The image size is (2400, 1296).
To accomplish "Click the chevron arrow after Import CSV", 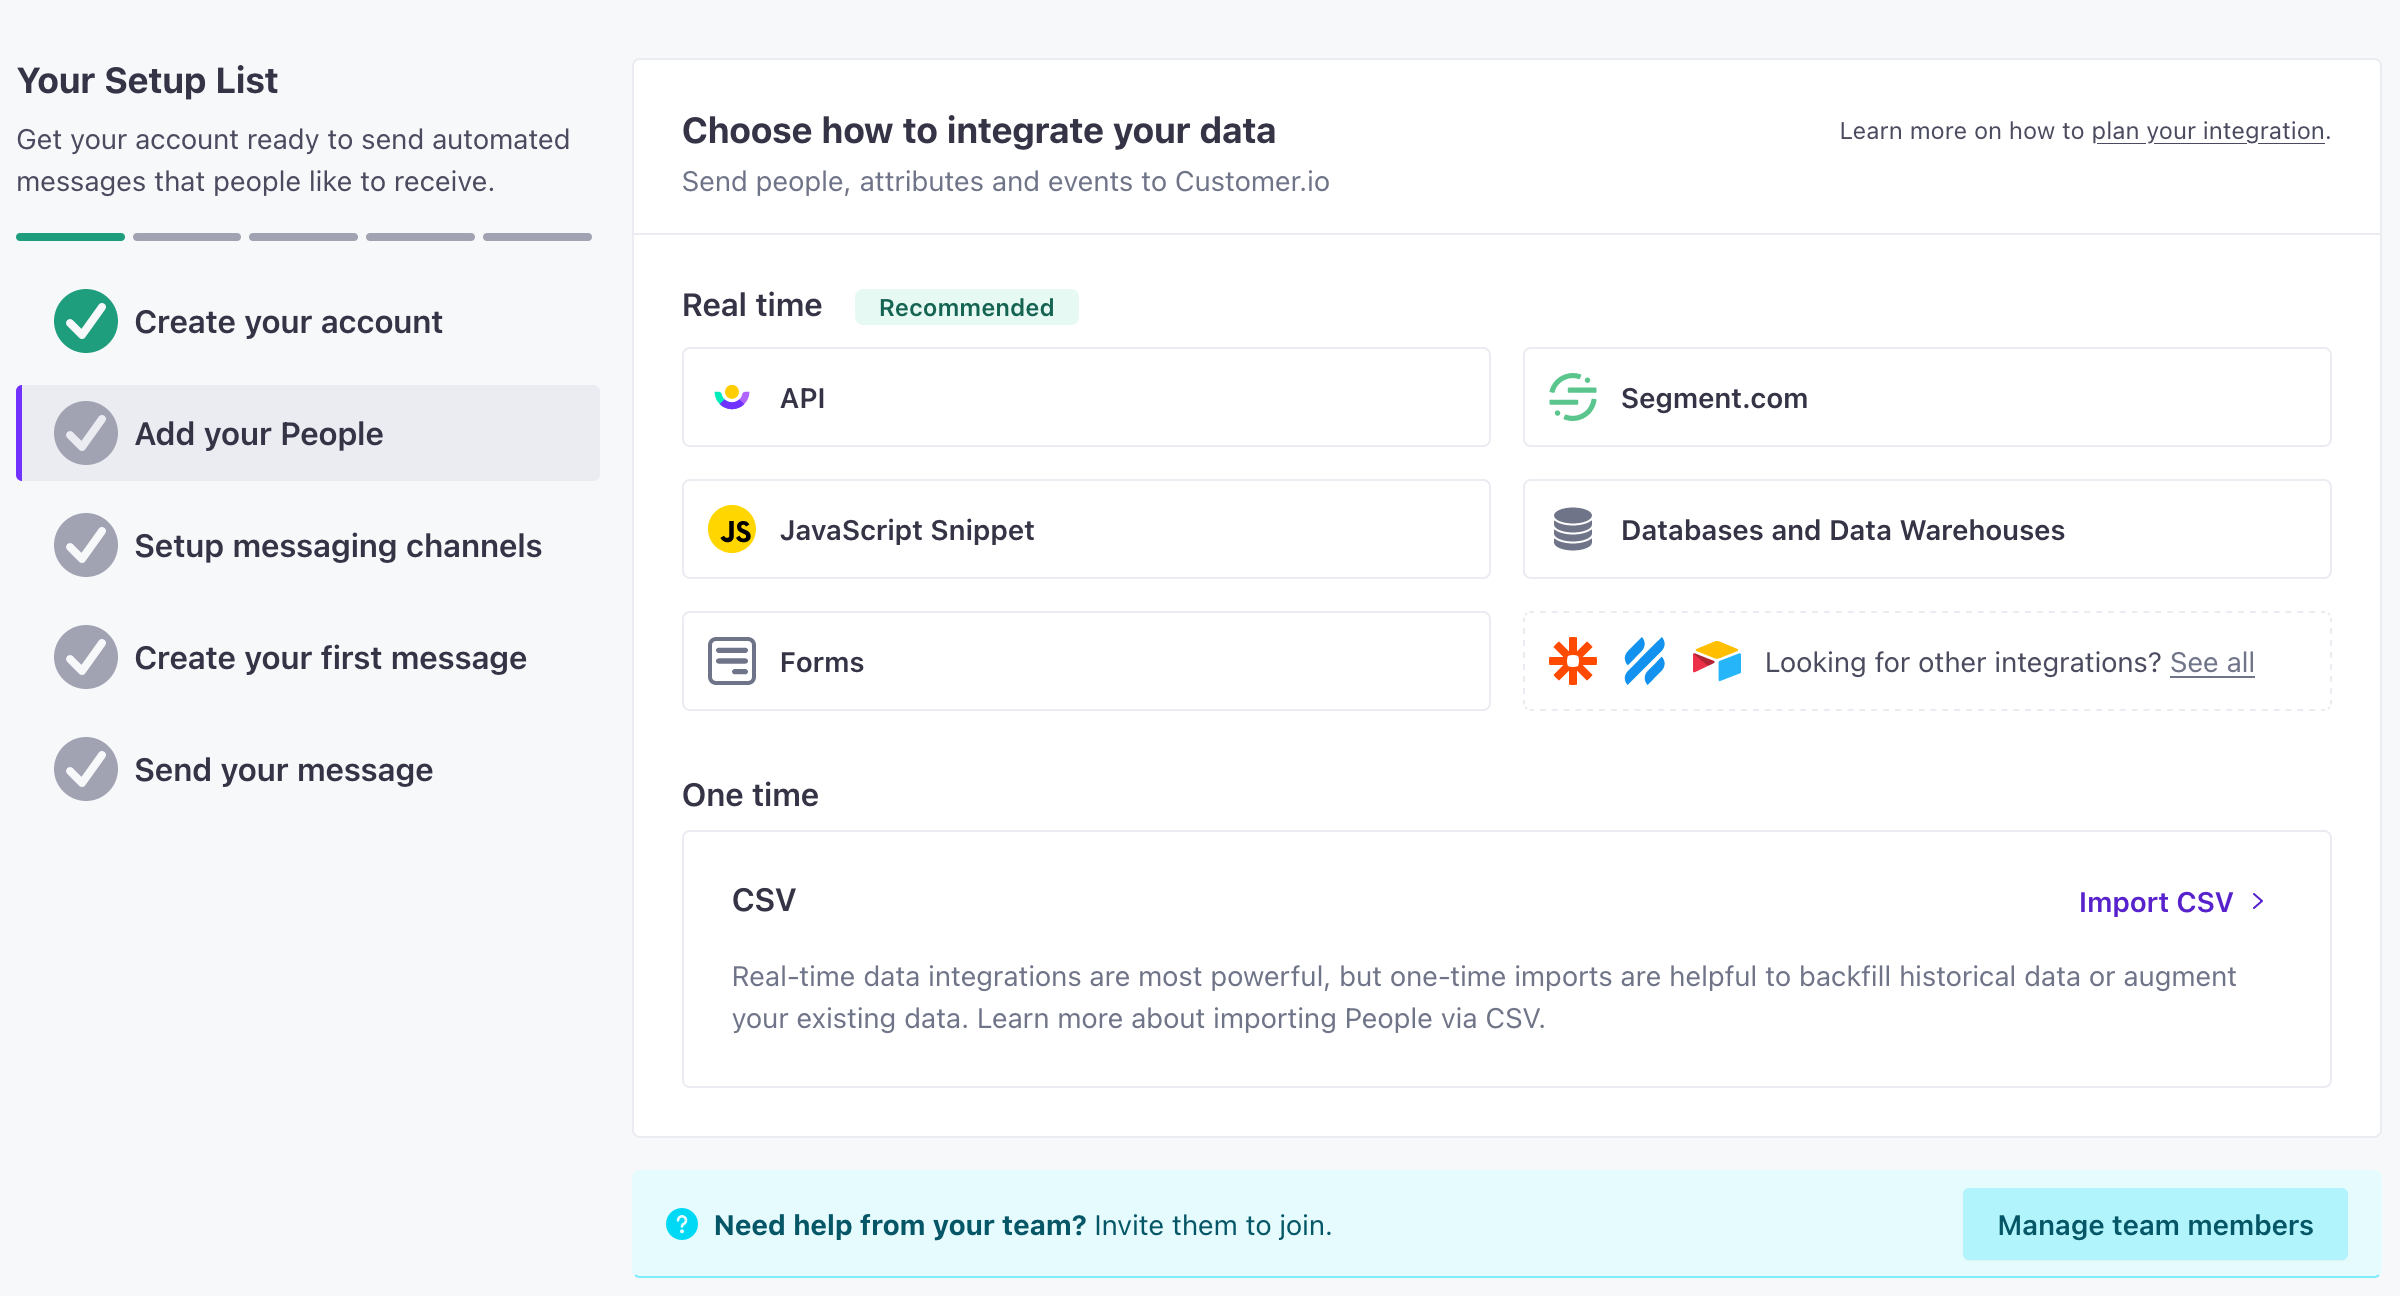I will tap(2258, 901).
